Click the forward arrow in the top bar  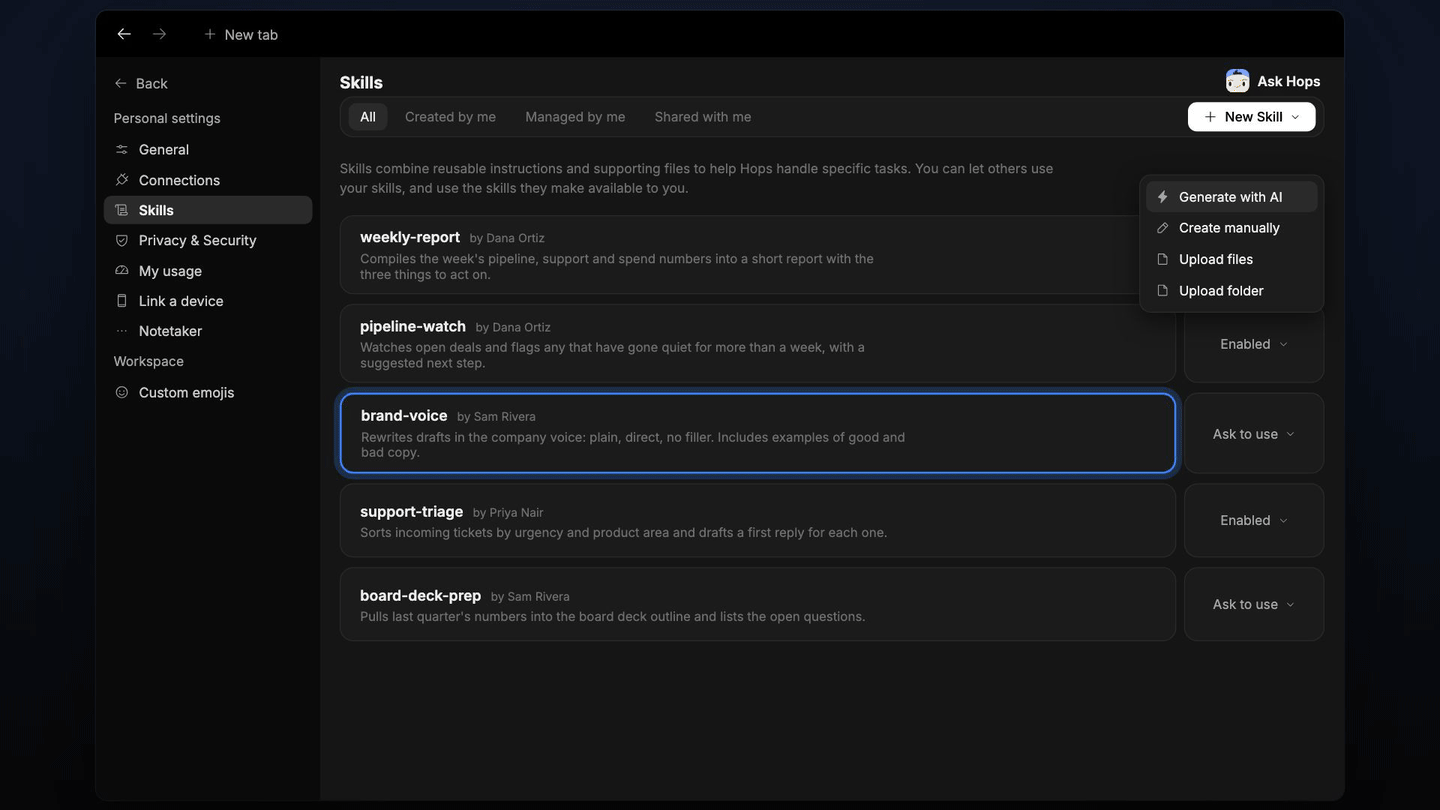159,34
